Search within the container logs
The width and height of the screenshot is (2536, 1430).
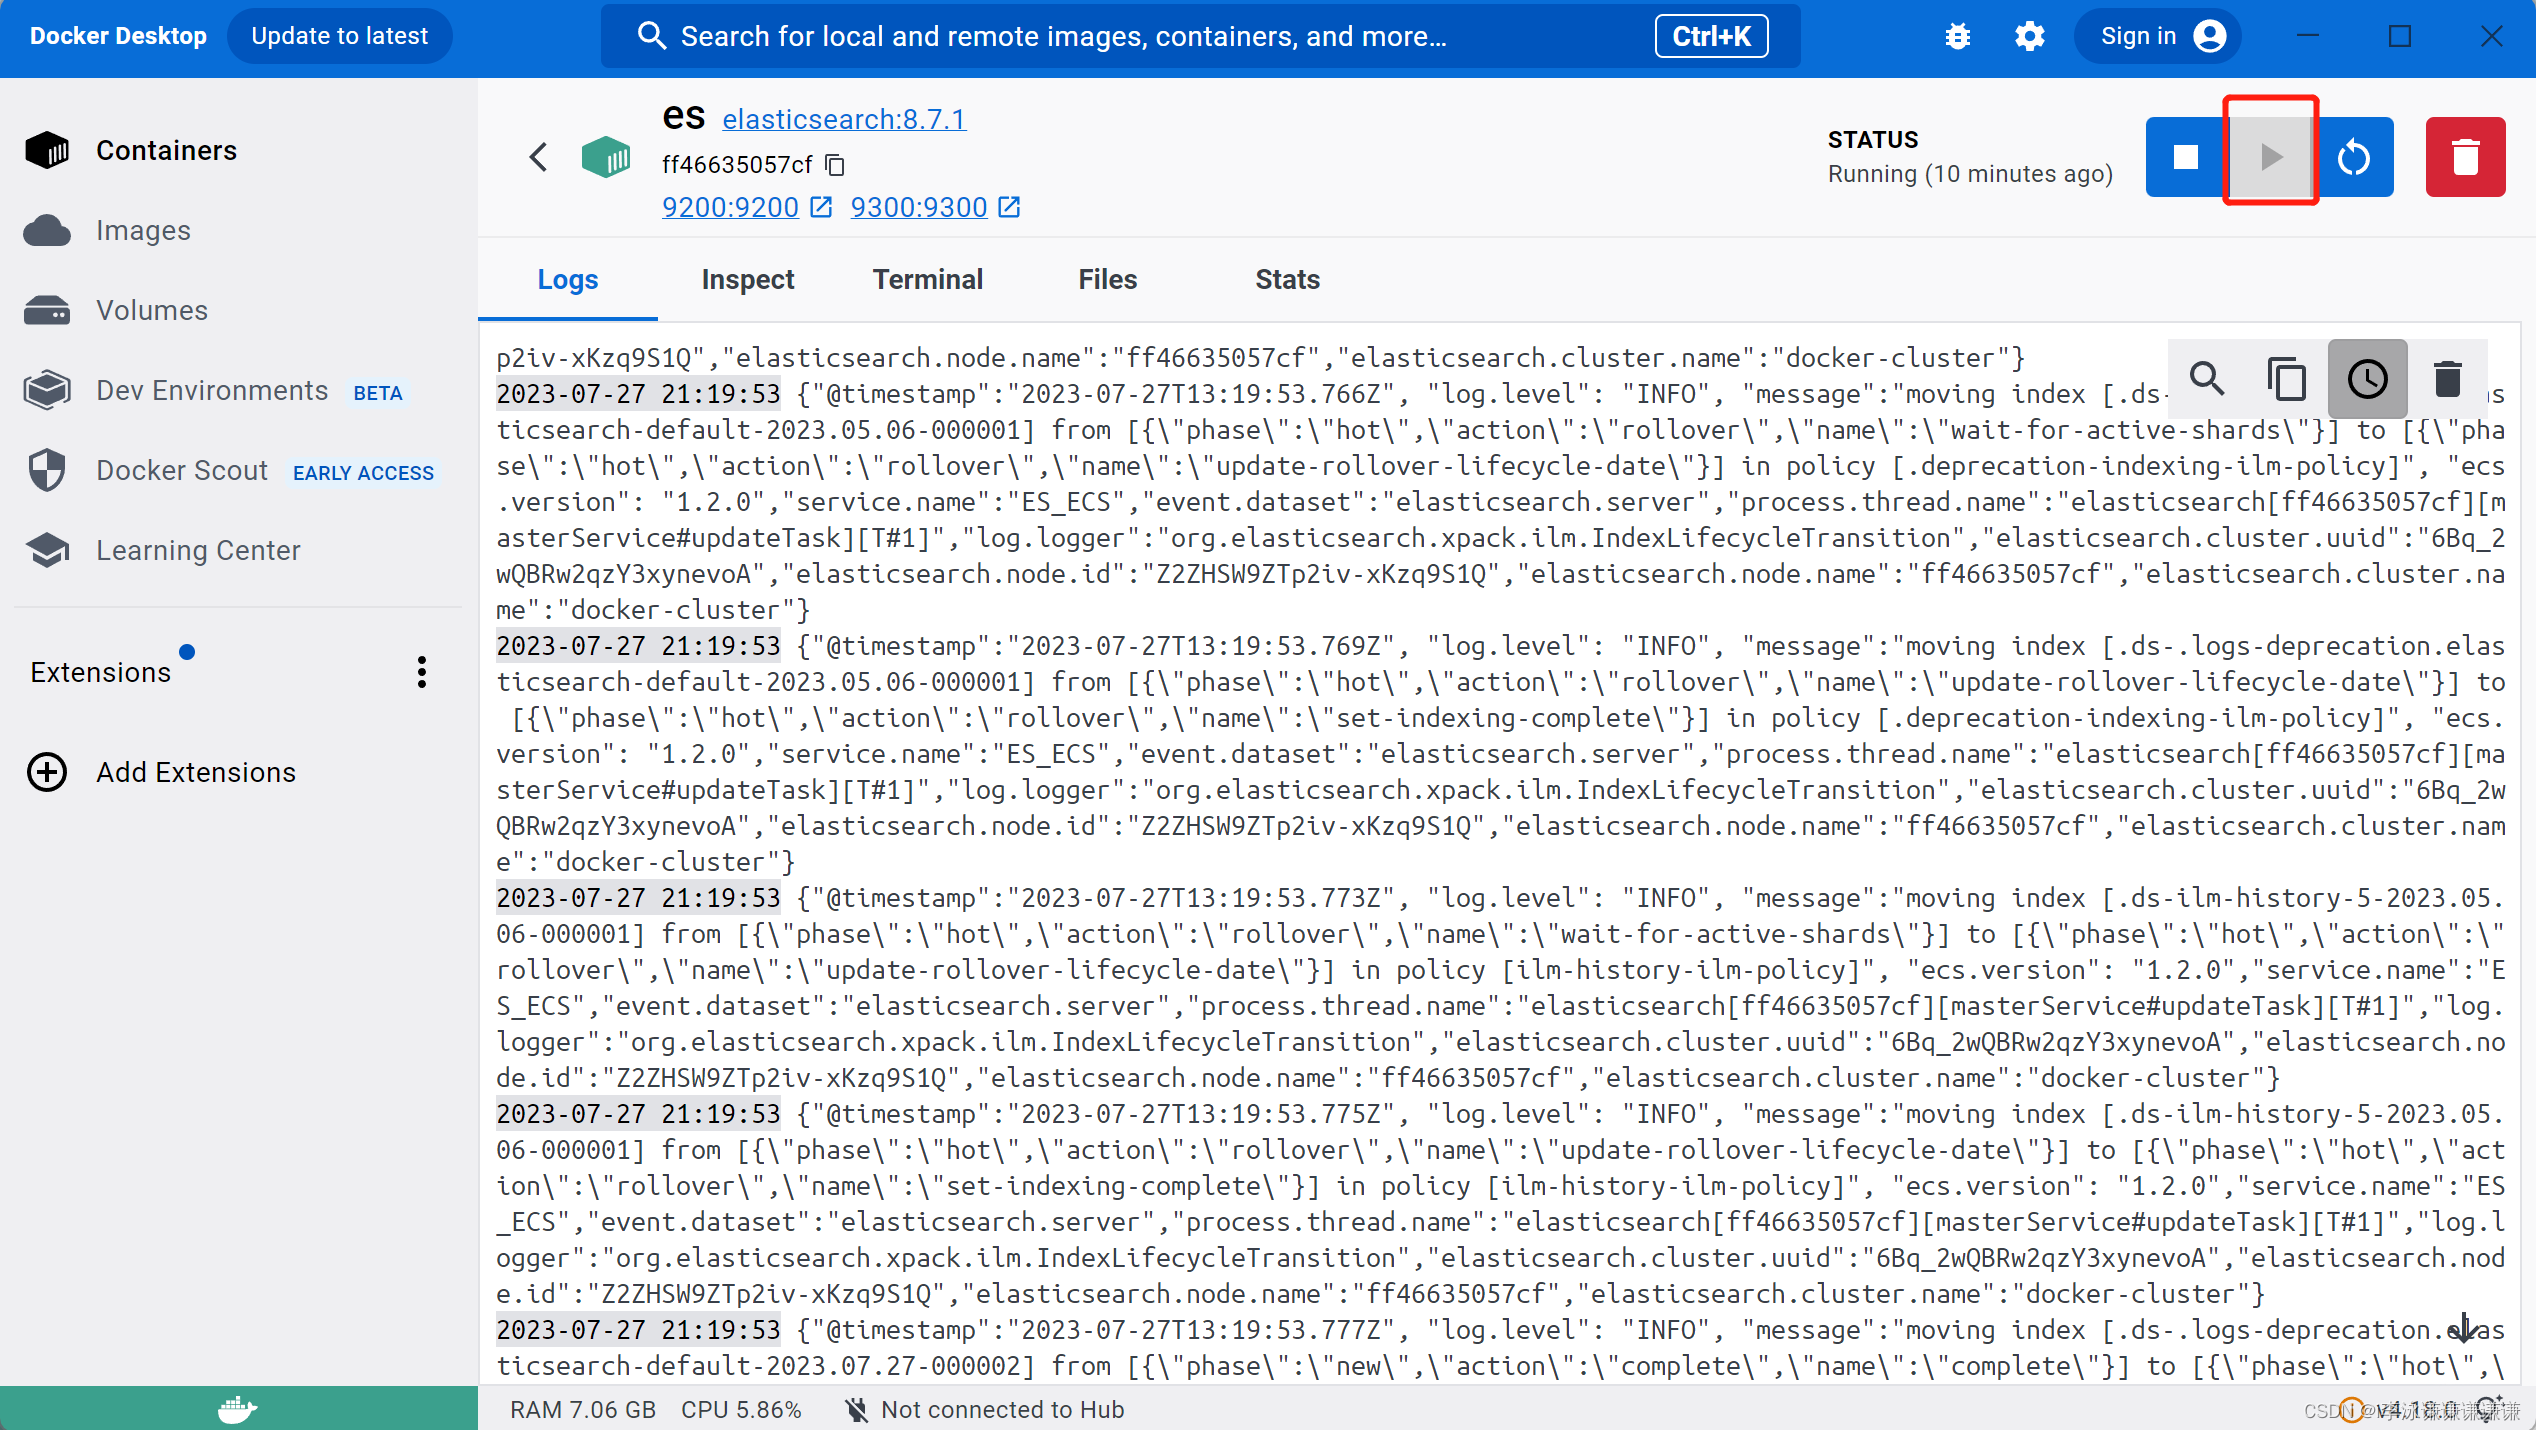[2207, 379]
